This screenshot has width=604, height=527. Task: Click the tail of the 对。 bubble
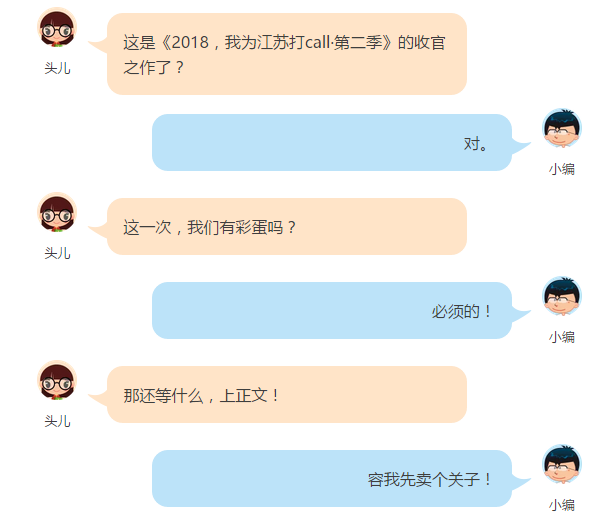[x=521, y=148]
